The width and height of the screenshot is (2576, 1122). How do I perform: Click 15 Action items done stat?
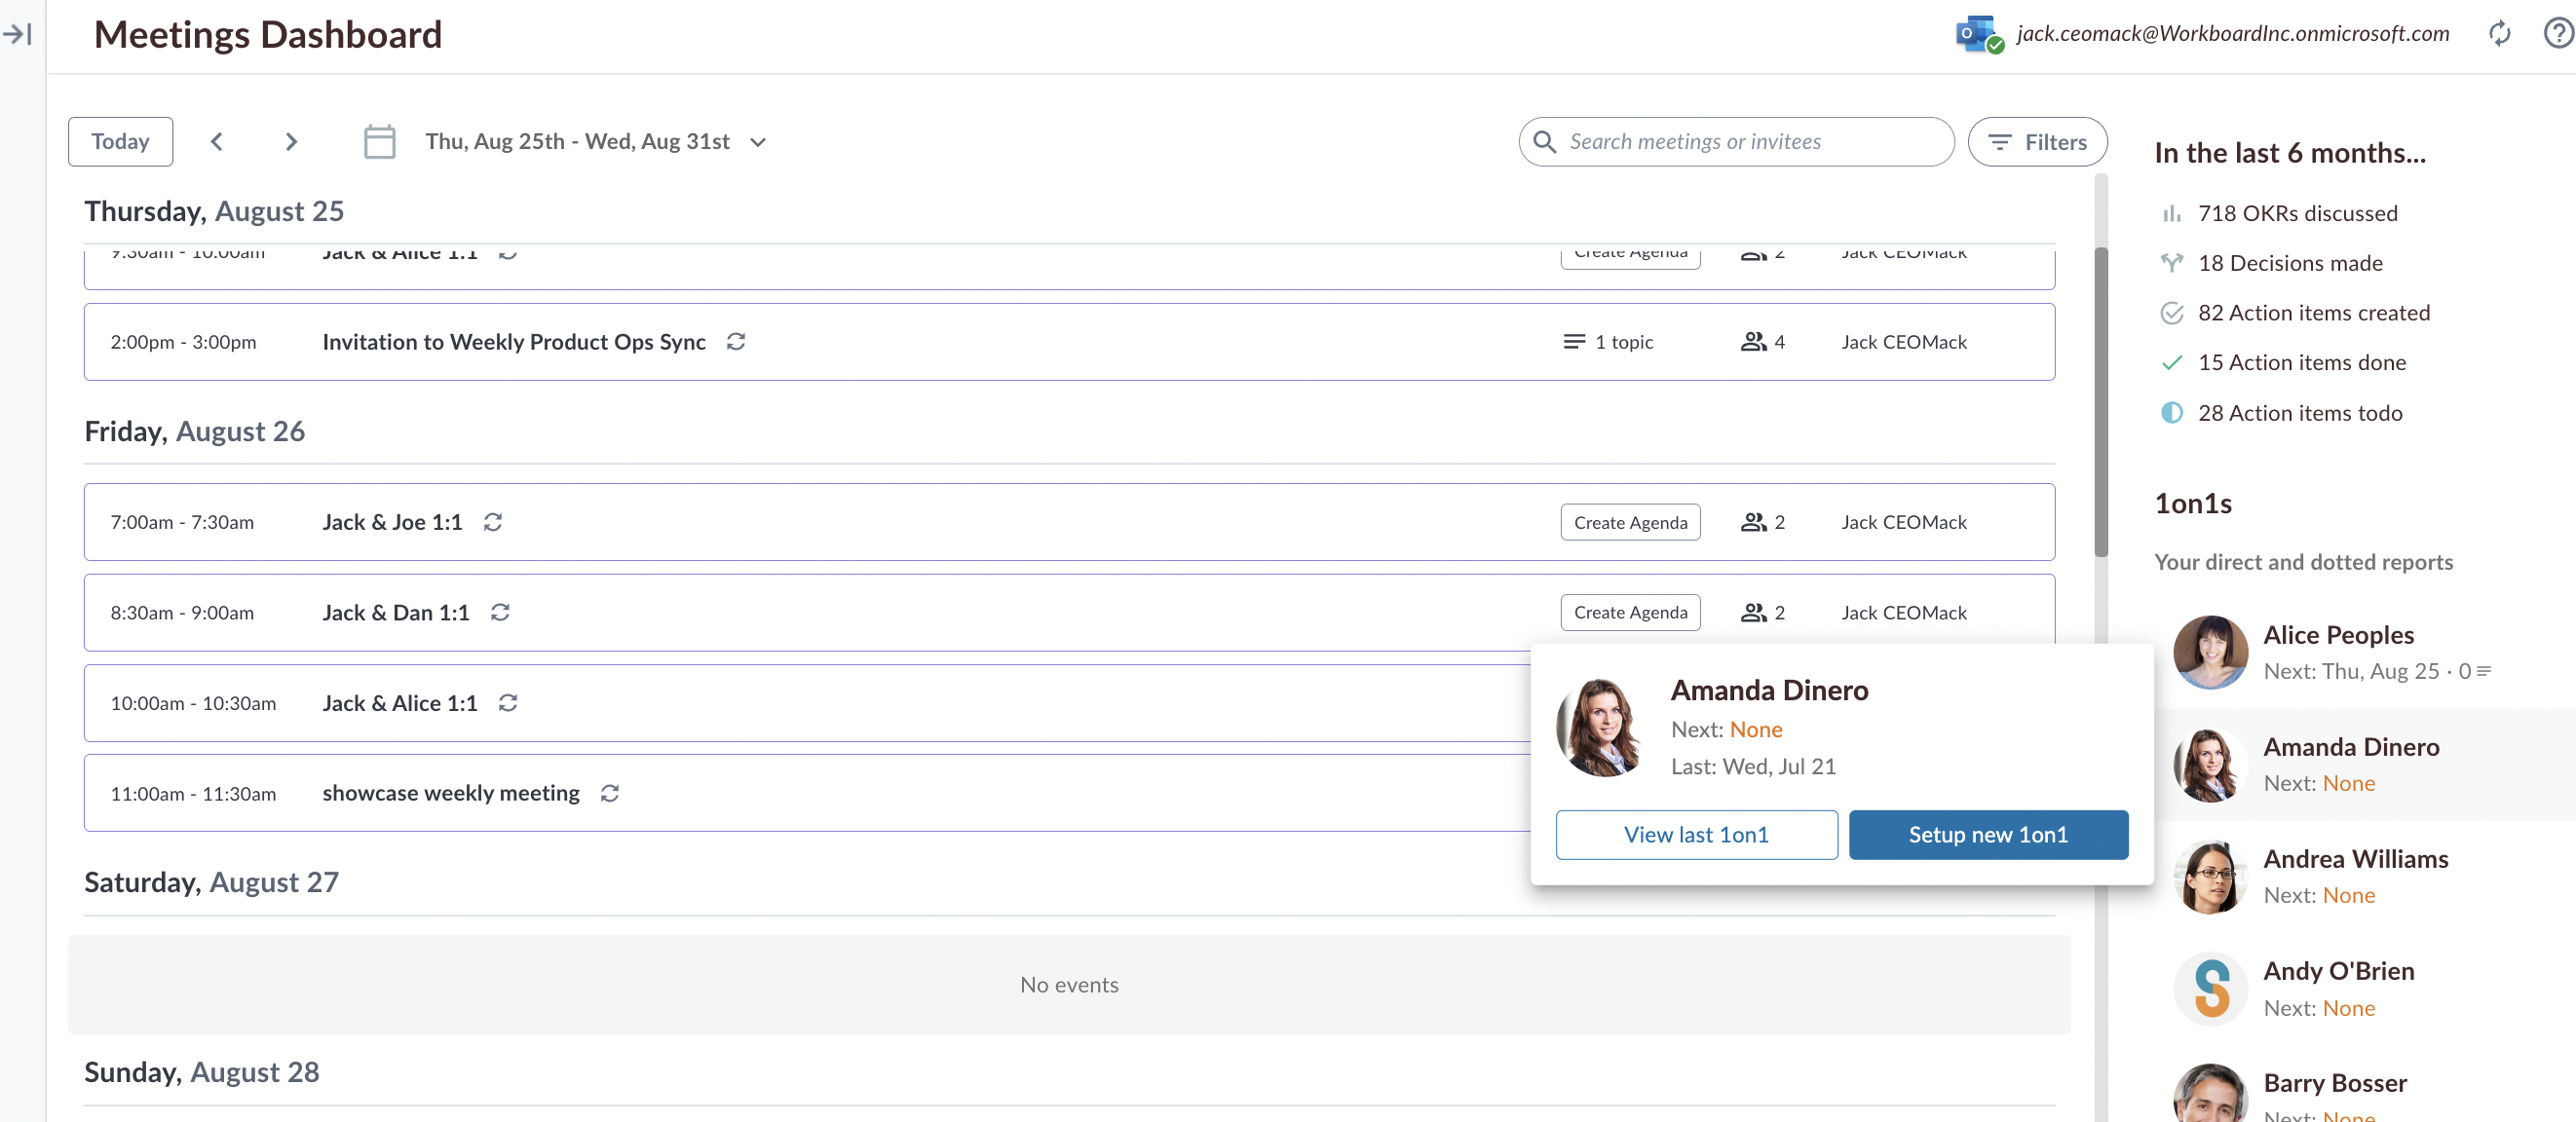tap(2302, 362)
